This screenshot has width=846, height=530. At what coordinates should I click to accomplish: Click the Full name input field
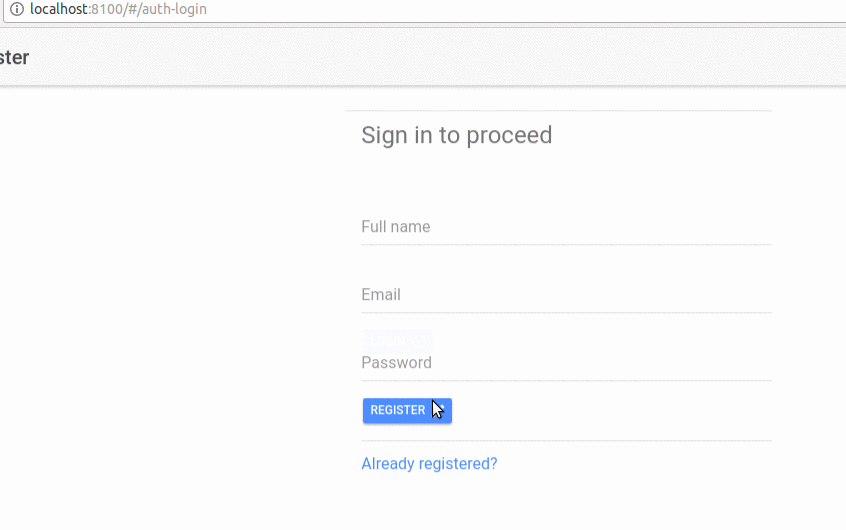point(566,227)
